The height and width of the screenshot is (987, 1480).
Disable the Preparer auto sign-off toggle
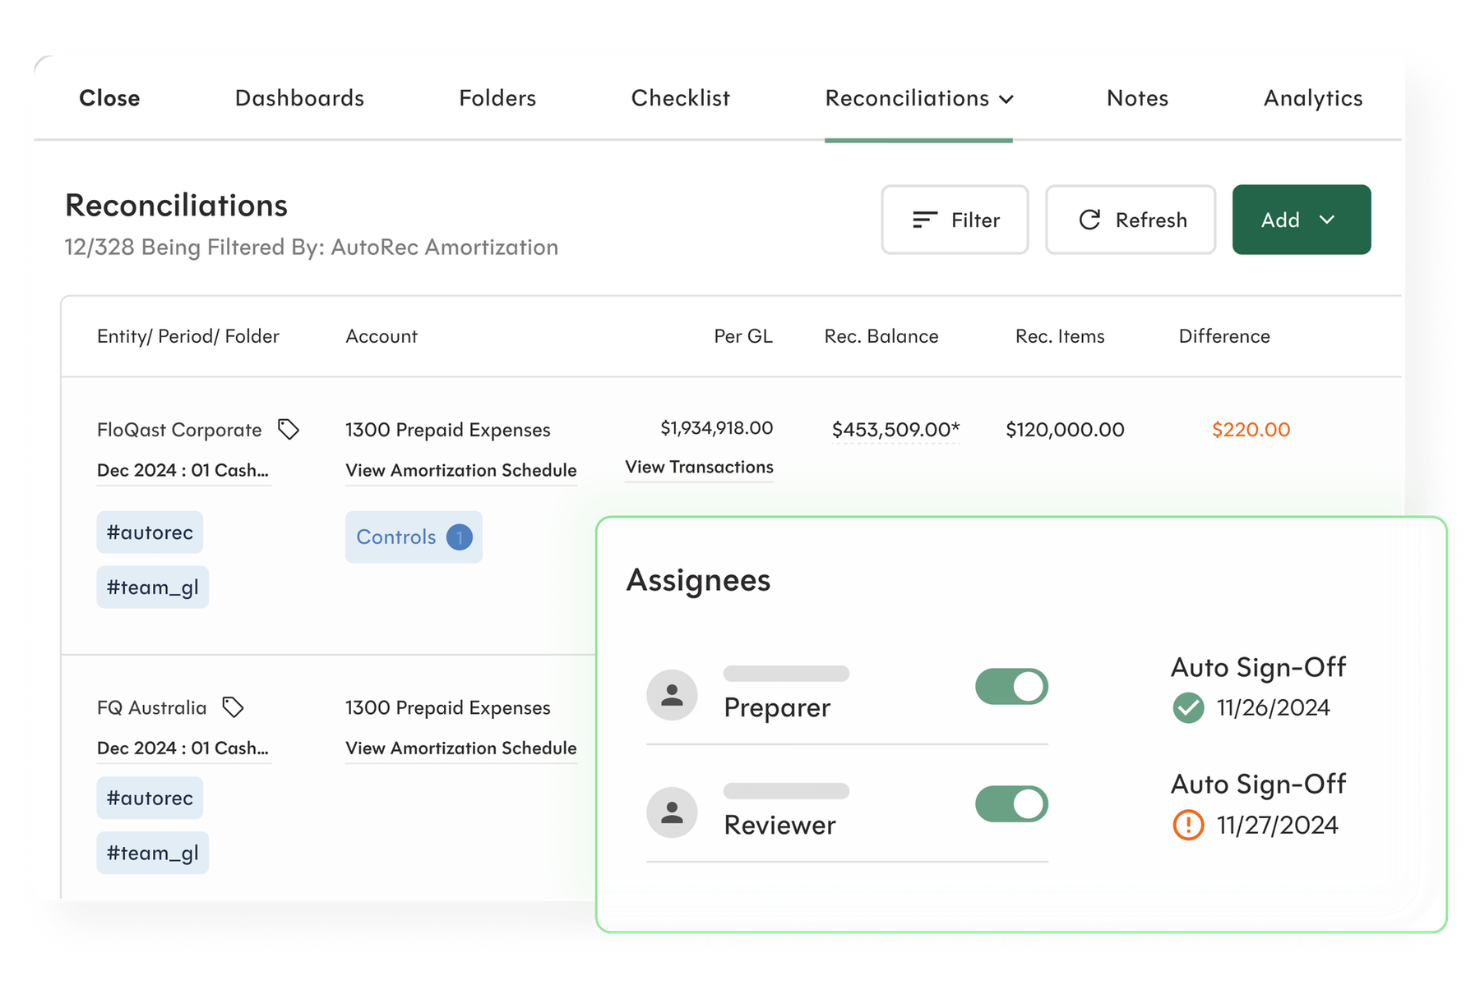tap(1011, 686)
